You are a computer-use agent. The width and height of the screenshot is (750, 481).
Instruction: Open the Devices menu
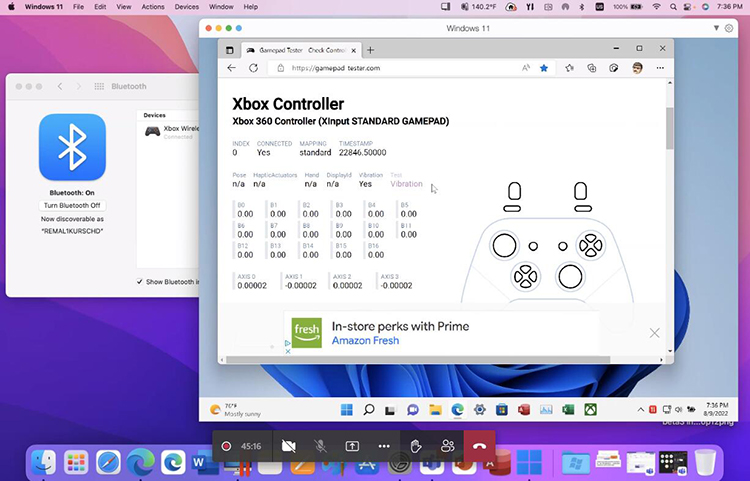click(x=187, y=7)
